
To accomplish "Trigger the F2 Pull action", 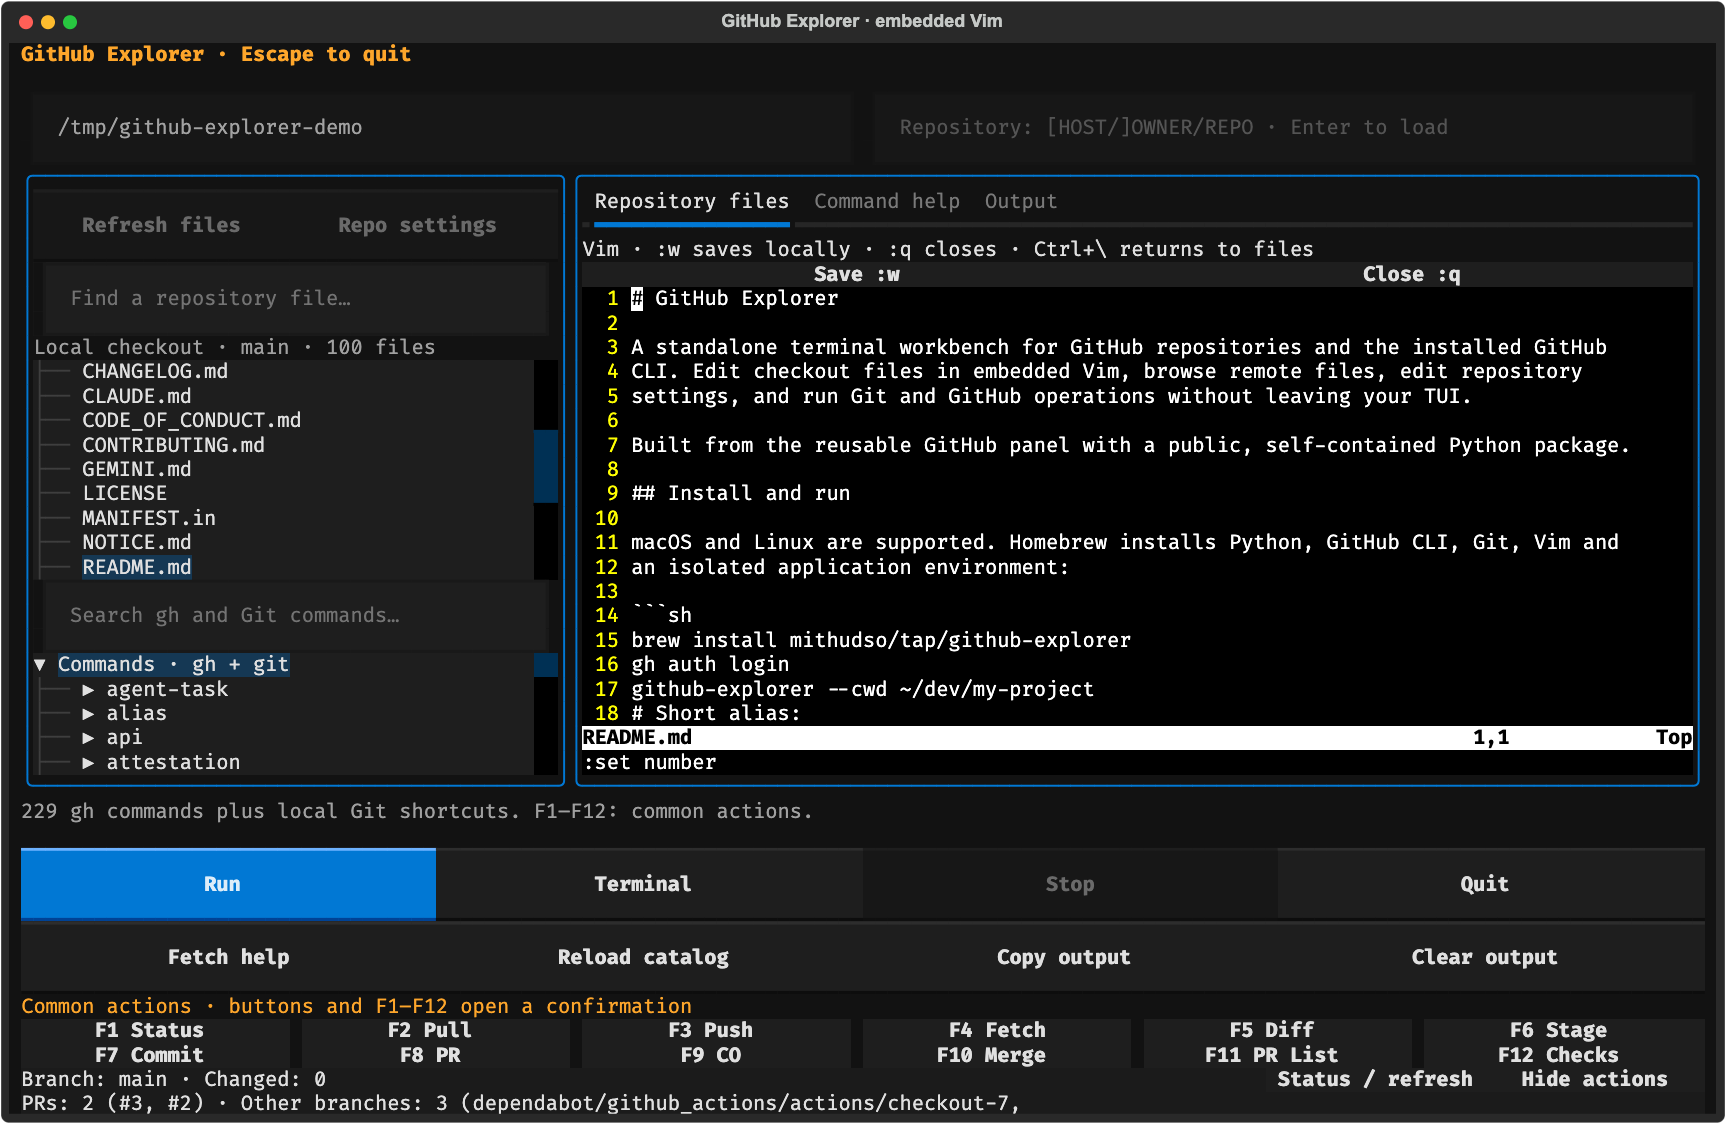I will 430,1031.
